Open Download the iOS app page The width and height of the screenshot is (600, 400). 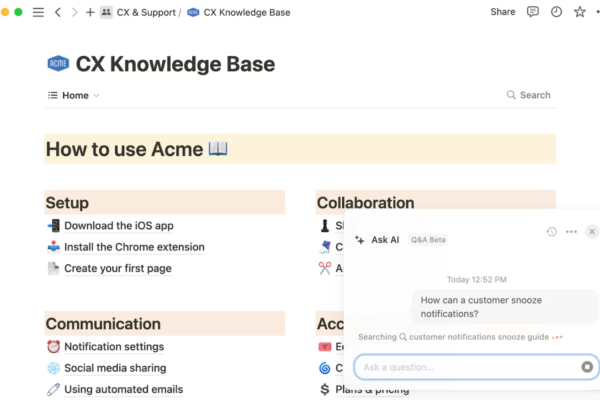coord(118,225)
